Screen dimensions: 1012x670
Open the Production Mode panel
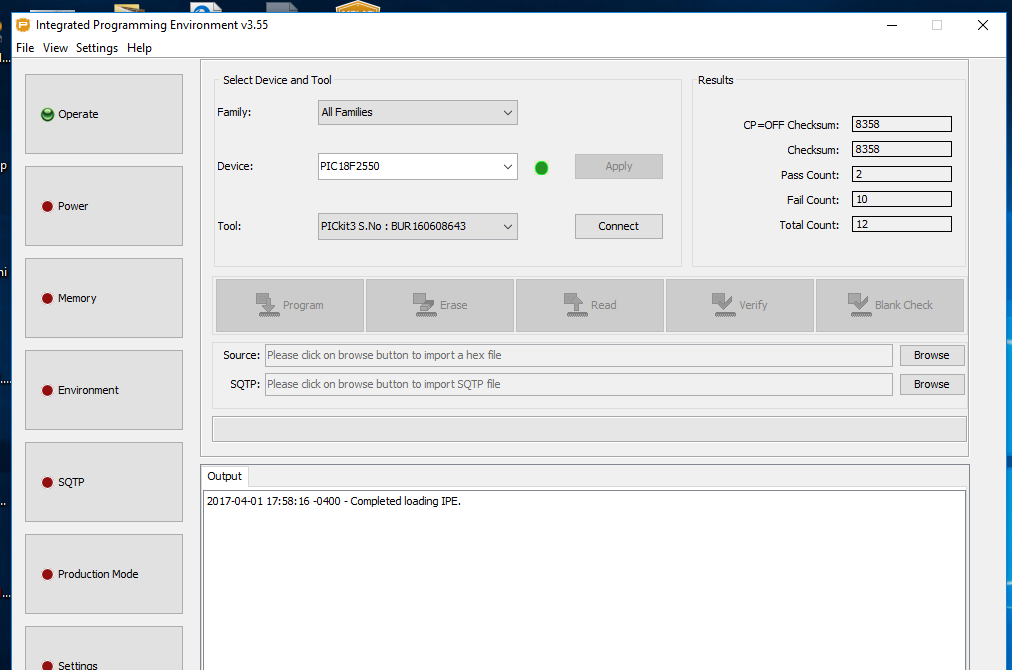[104, 574]
